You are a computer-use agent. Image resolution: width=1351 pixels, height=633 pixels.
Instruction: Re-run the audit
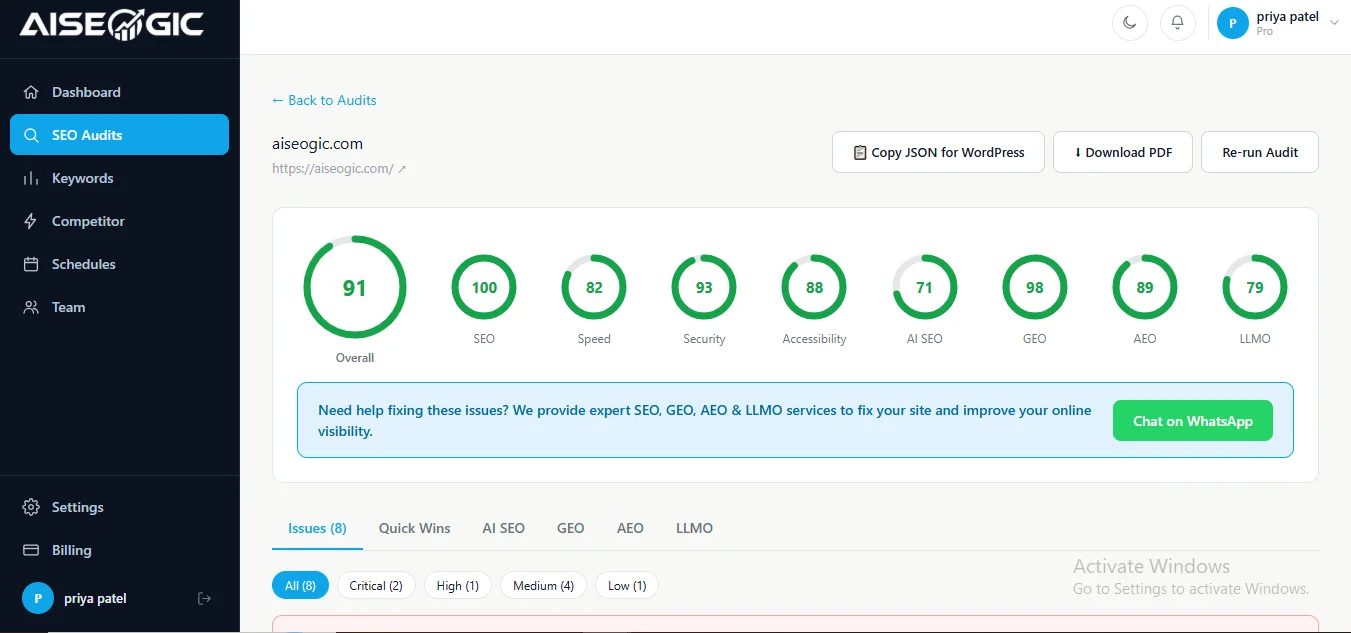[x=1260, y=152]
